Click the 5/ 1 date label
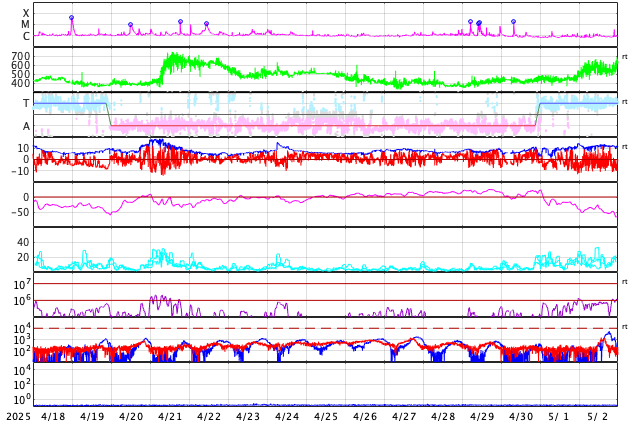This screenshot has height=424, width=634. pos(559,417)
